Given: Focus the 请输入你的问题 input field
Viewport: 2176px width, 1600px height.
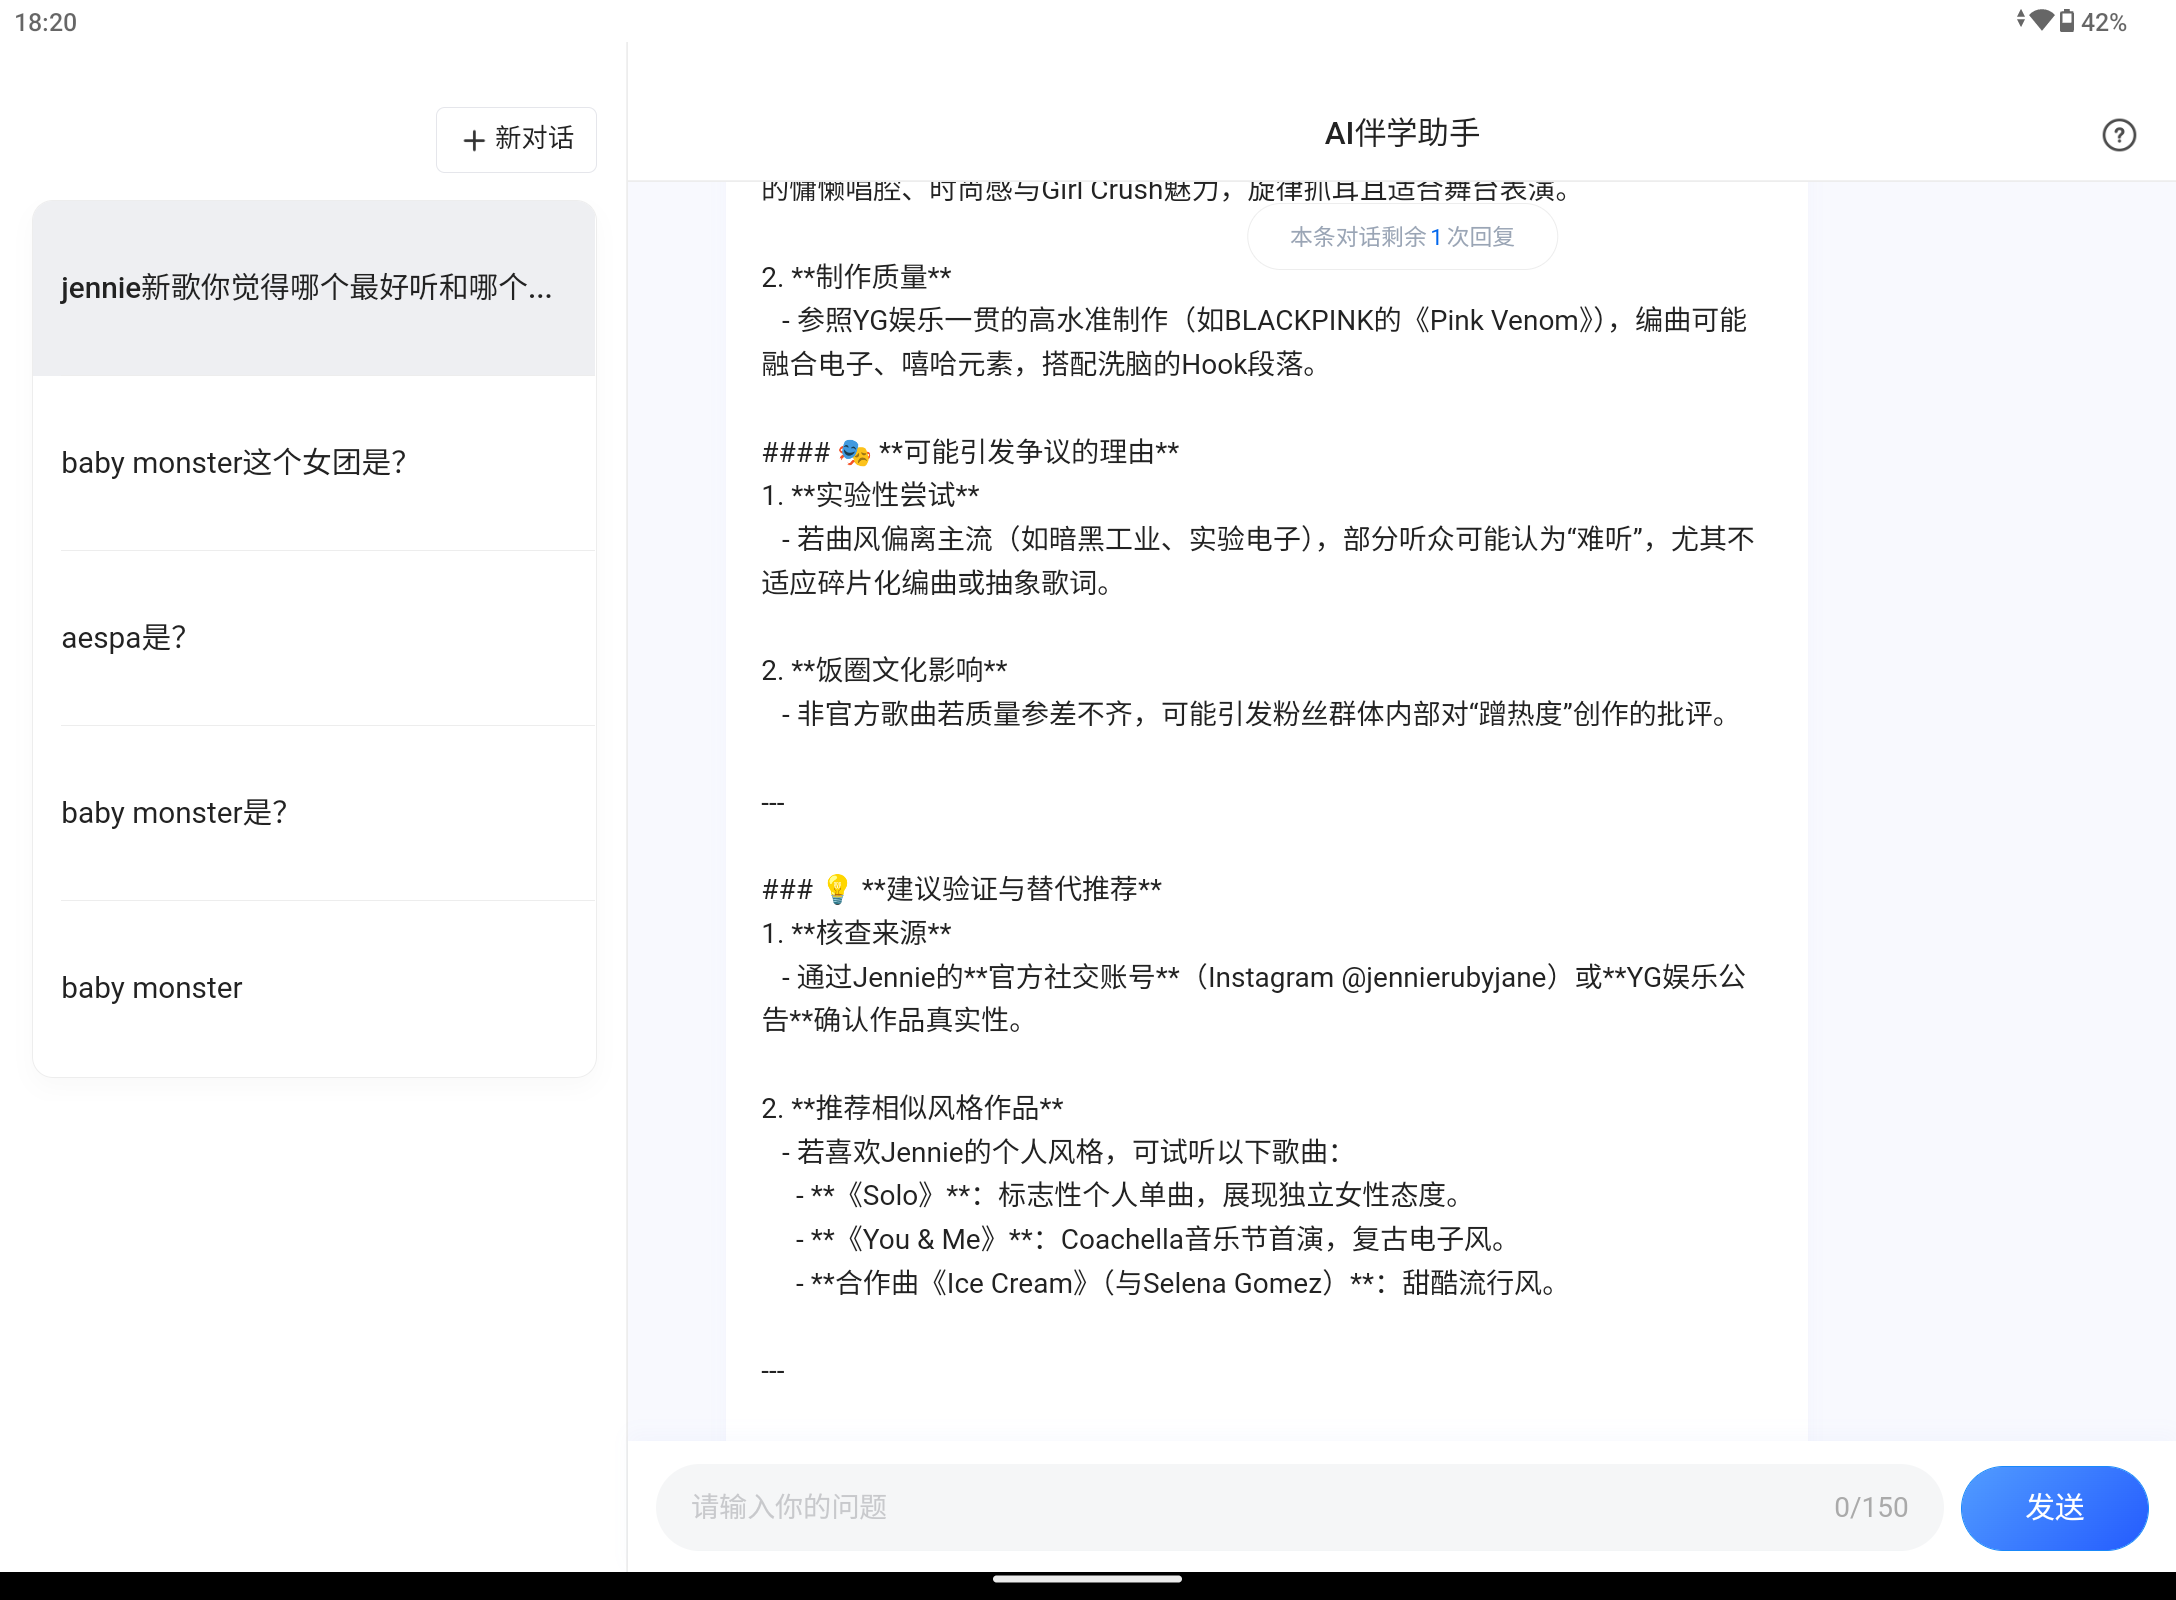Looking at the screenshot, I should pyautogui.click(x=1299, y=1507).
